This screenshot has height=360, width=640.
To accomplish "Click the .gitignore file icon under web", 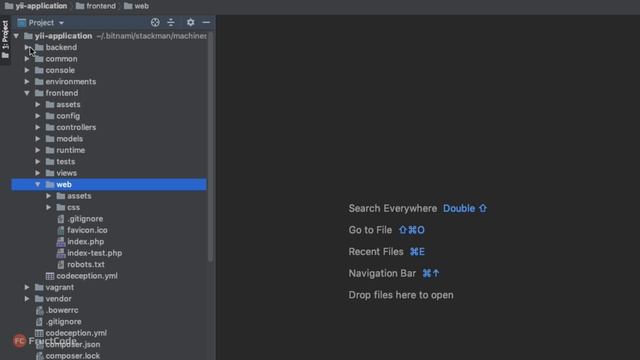I will click(x=61, y=219).
